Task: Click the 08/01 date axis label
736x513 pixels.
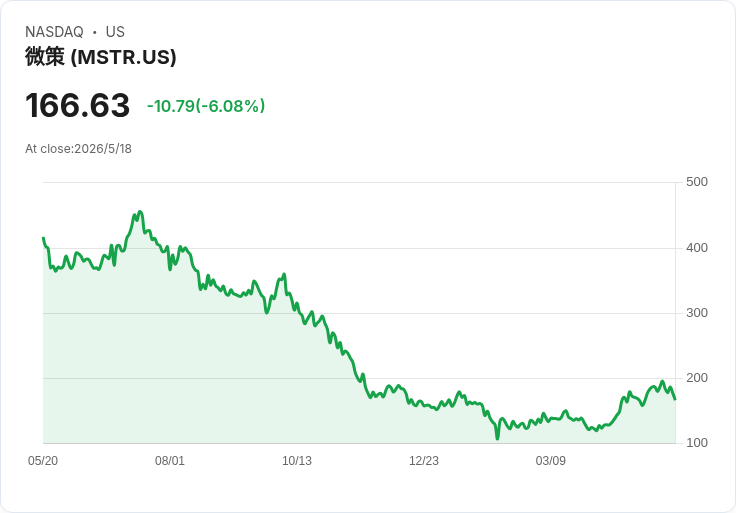Action: pos(170,461)
